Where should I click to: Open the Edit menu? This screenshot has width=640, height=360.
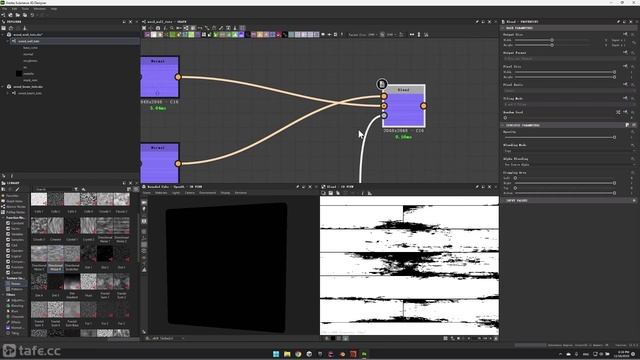click(14, 9)
